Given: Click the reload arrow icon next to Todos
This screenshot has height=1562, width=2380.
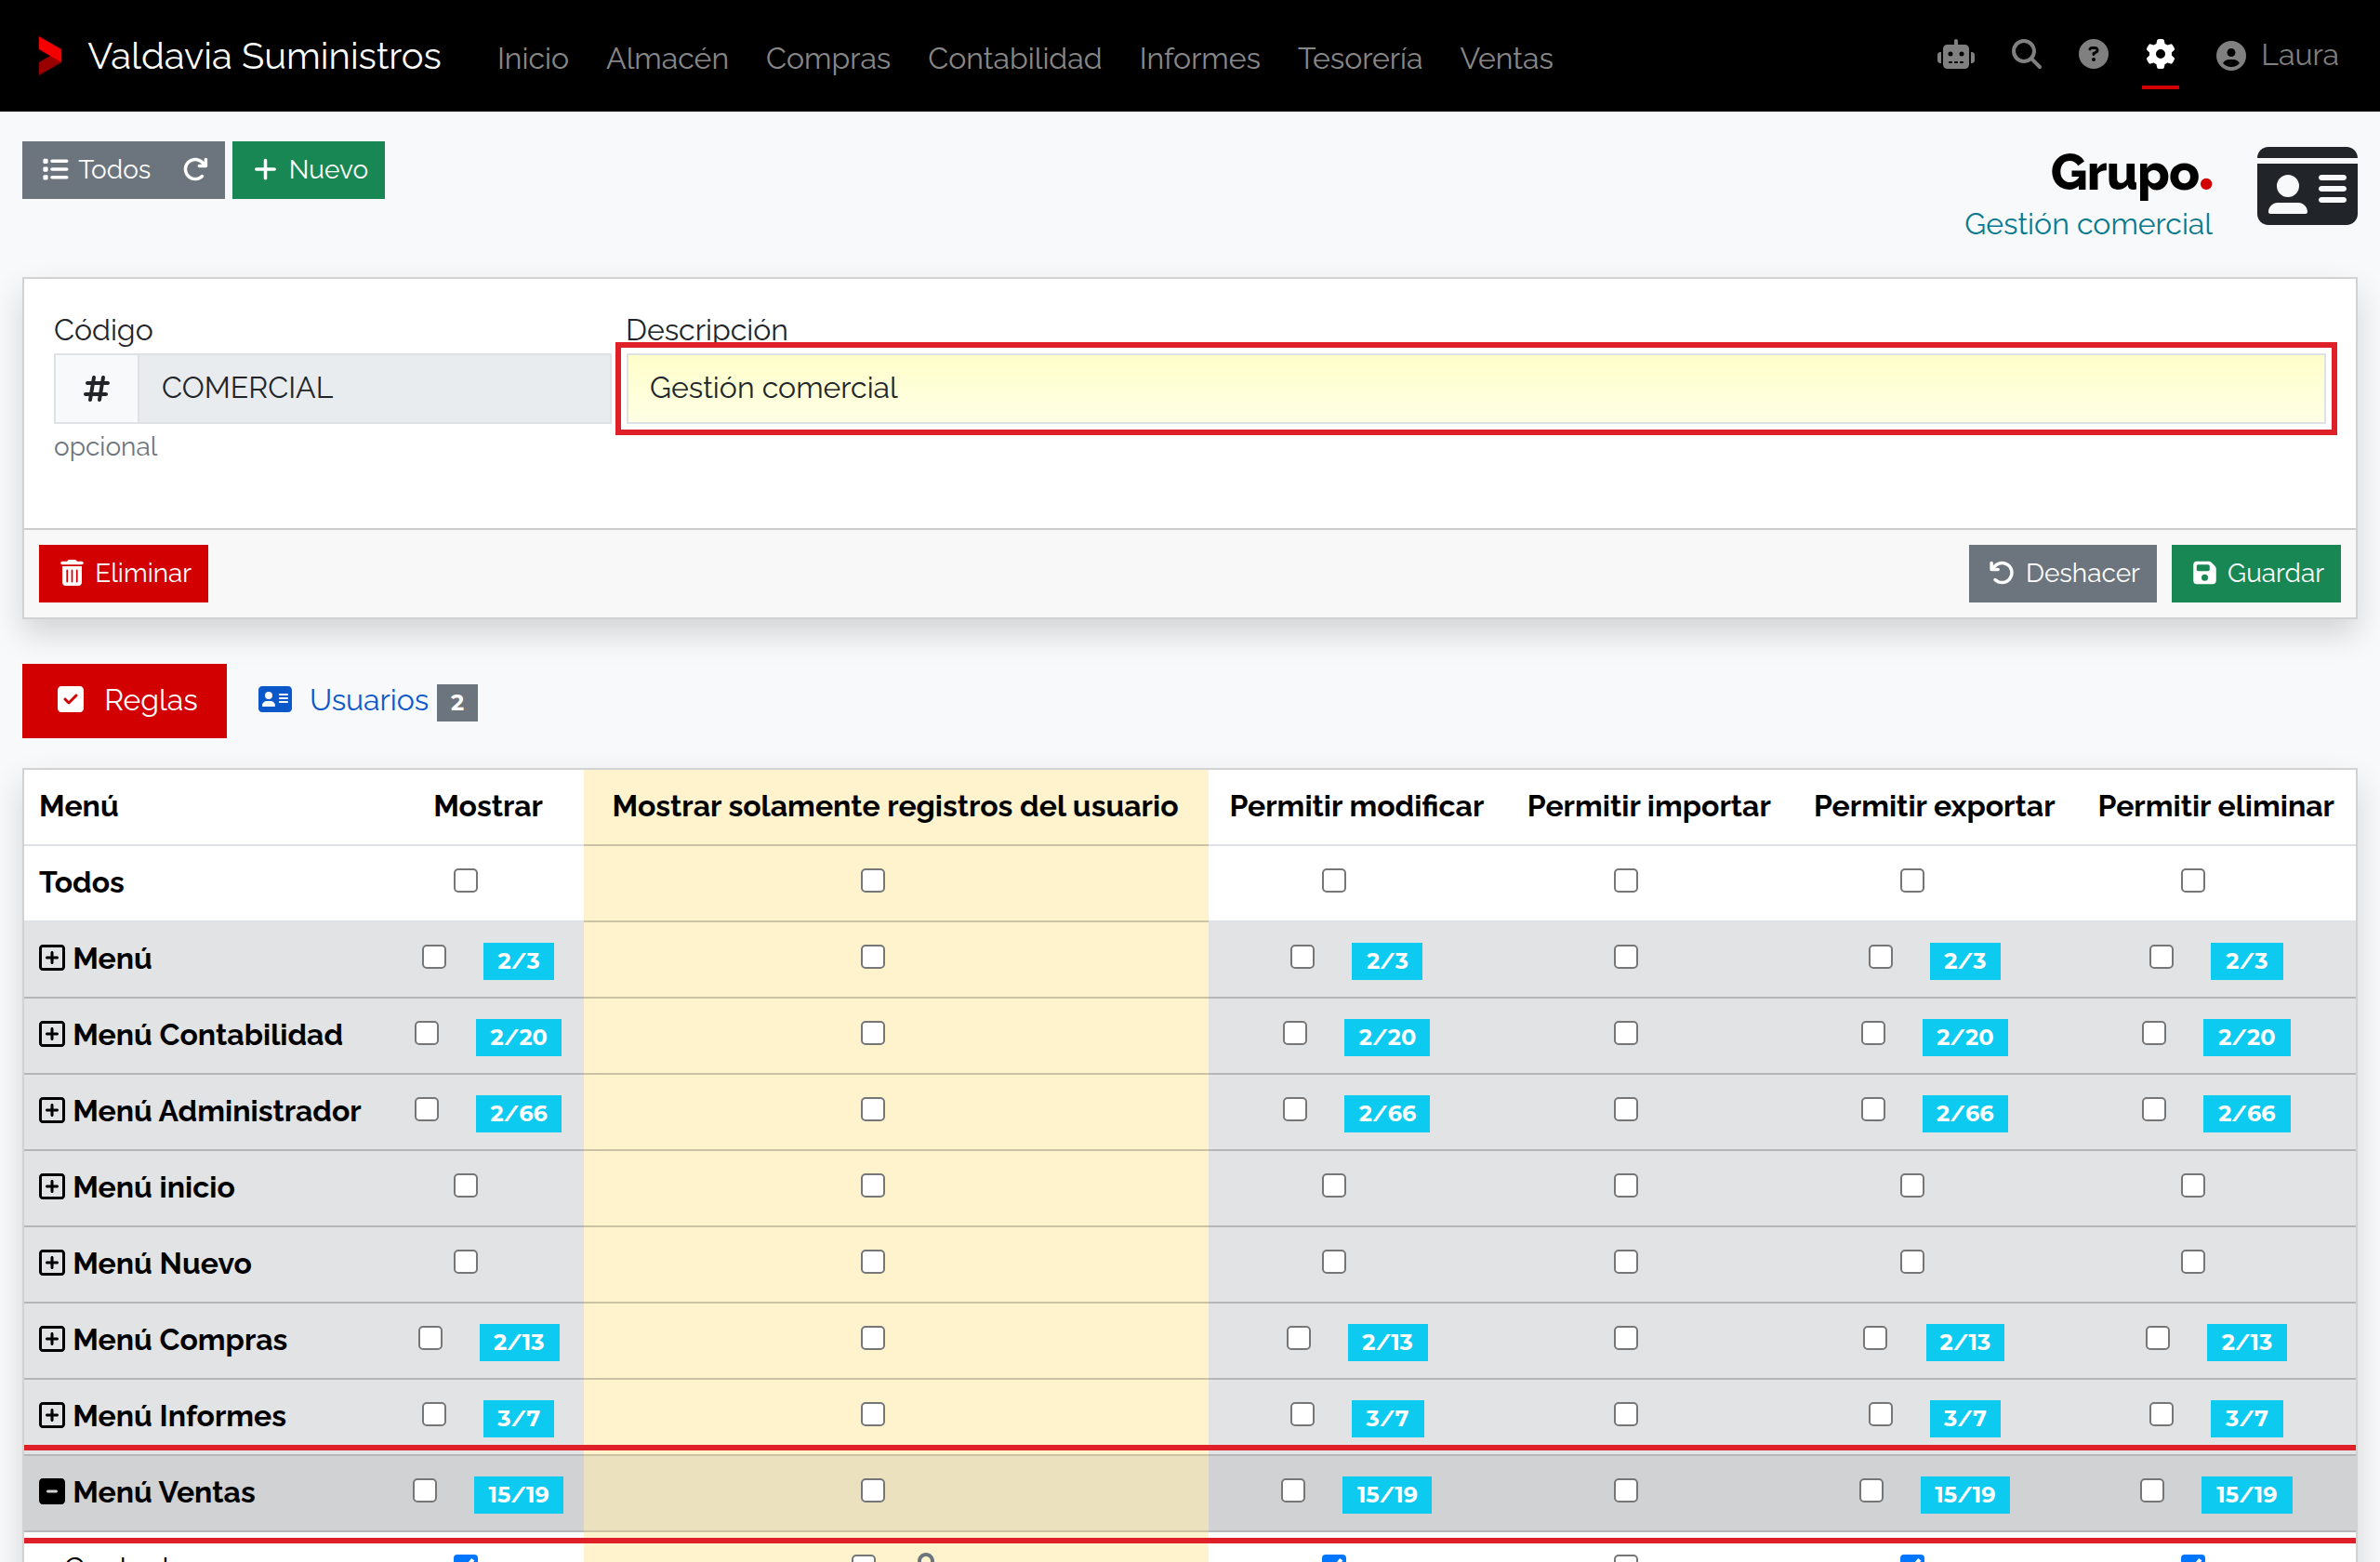Looking at the screenshot, I should point(196,169).
